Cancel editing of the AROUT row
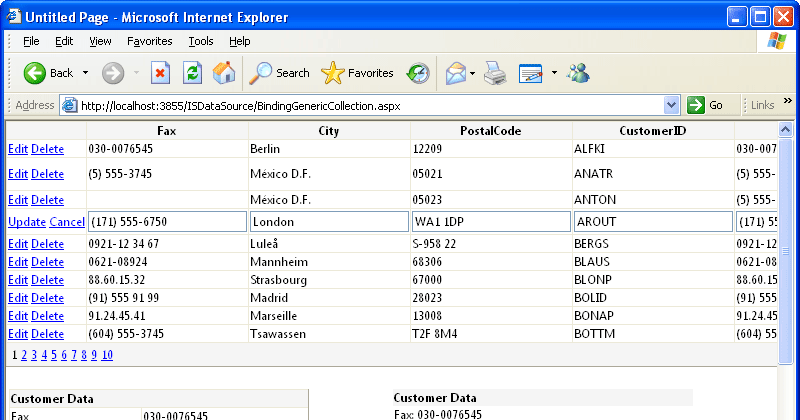This screenshot has height=420, width=800. (67, 222)
